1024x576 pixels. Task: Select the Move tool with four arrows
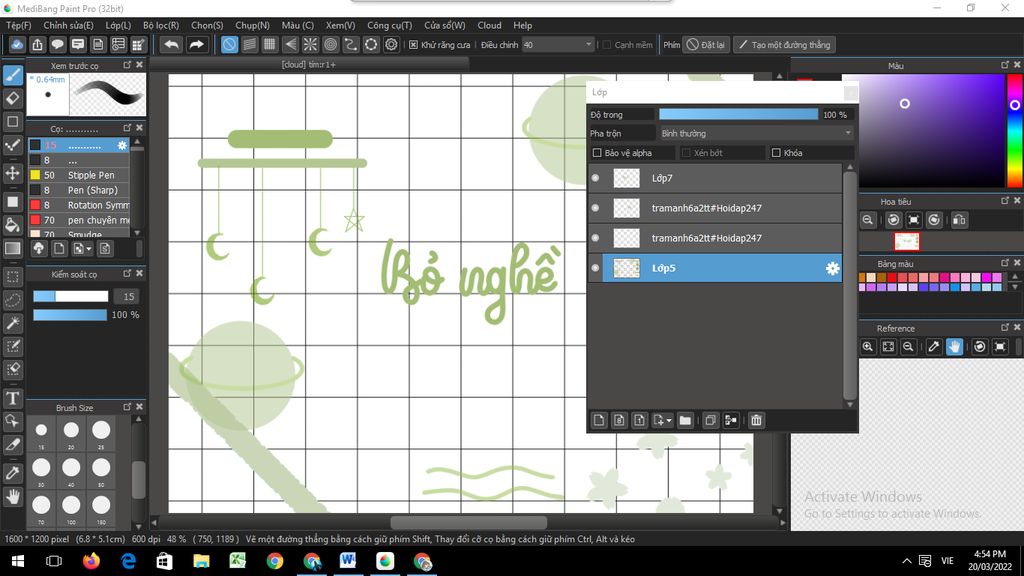click(12, 173)
